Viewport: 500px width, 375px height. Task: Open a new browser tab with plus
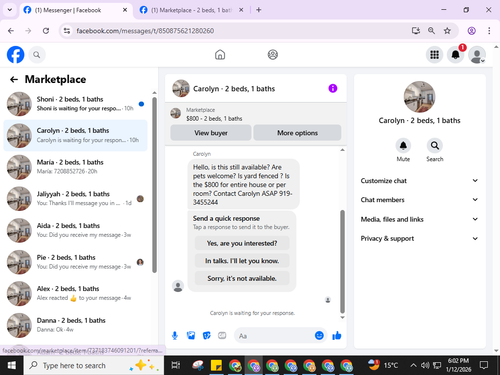coord(259,10)
